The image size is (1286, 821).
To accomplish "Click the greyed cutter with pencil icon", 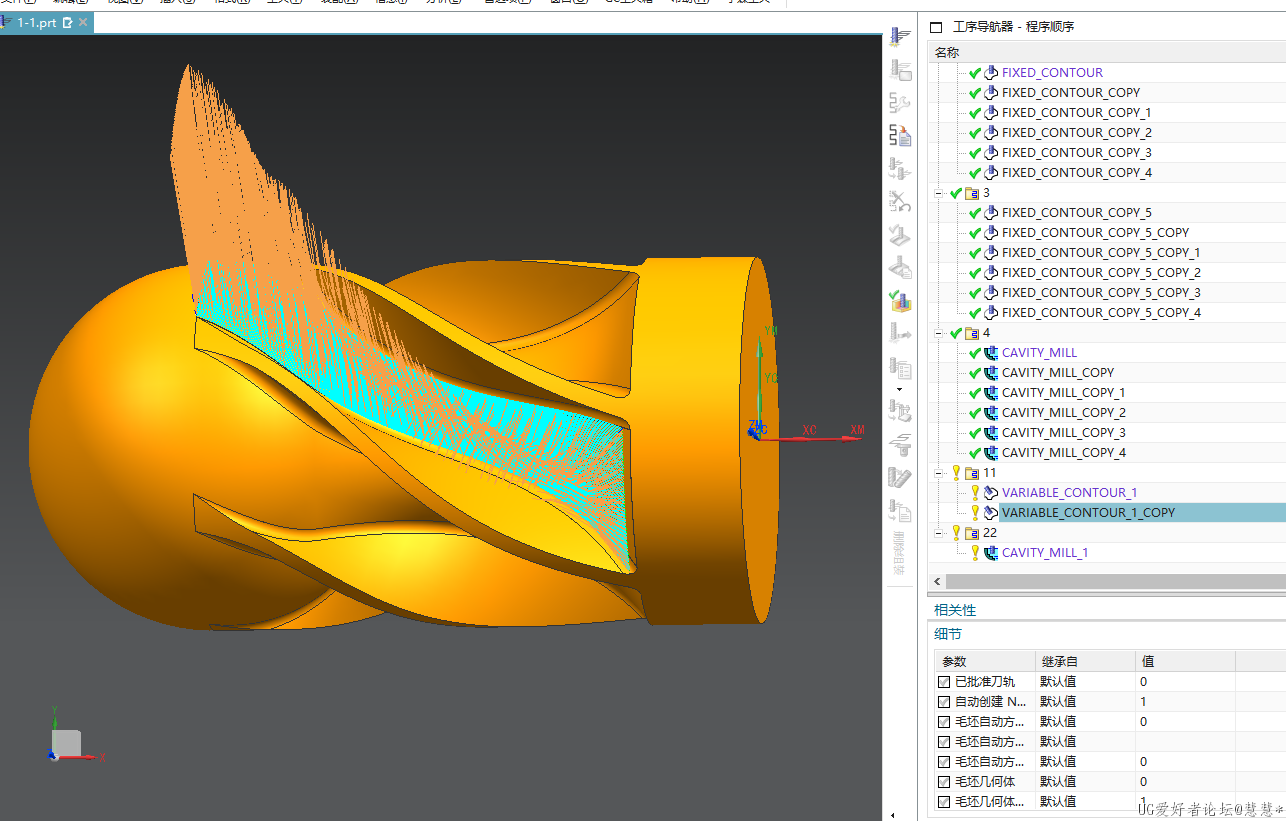I will click(x=900, y=477).
